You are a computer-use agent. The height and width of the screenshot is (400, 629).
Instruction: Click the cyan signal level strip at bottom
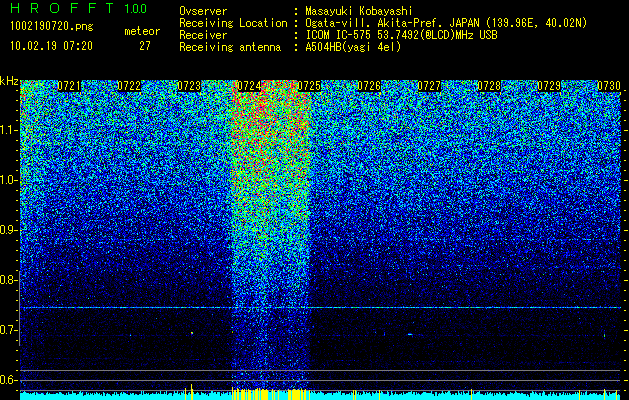pyautogui.click(x=320, y=395)
